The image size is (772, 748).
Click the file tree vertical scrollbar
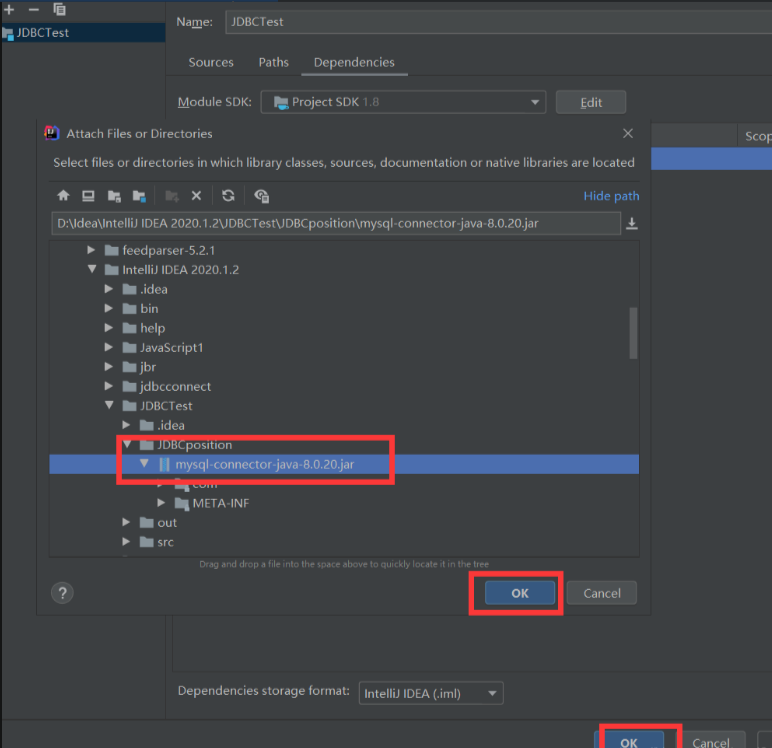(633, 333)
